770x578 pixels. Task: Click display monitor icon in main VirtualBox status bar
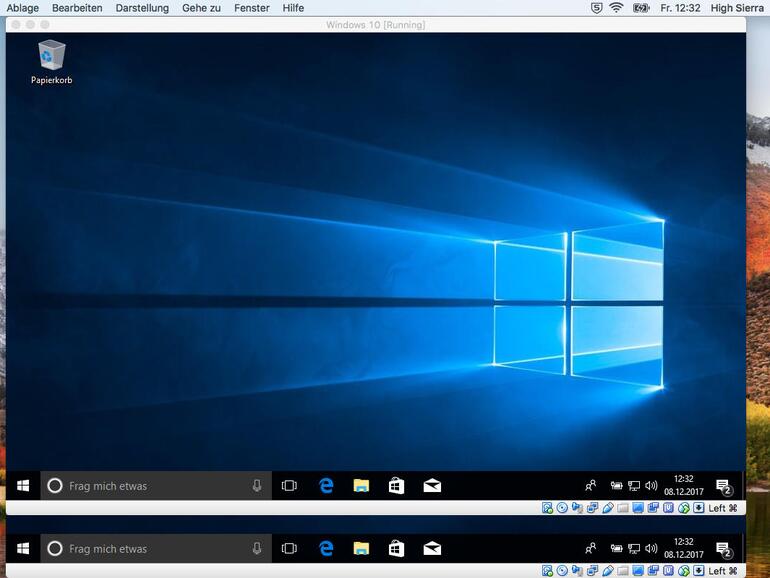tap(638, 508)
